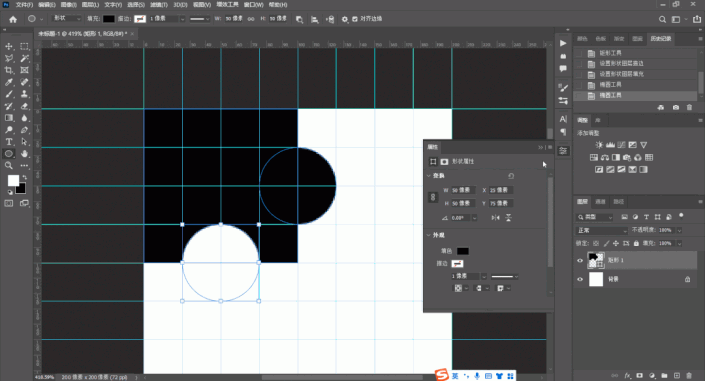Click the X position field in Properties
705x381 pixels.
pyautogui.click(x=501, y=190)
